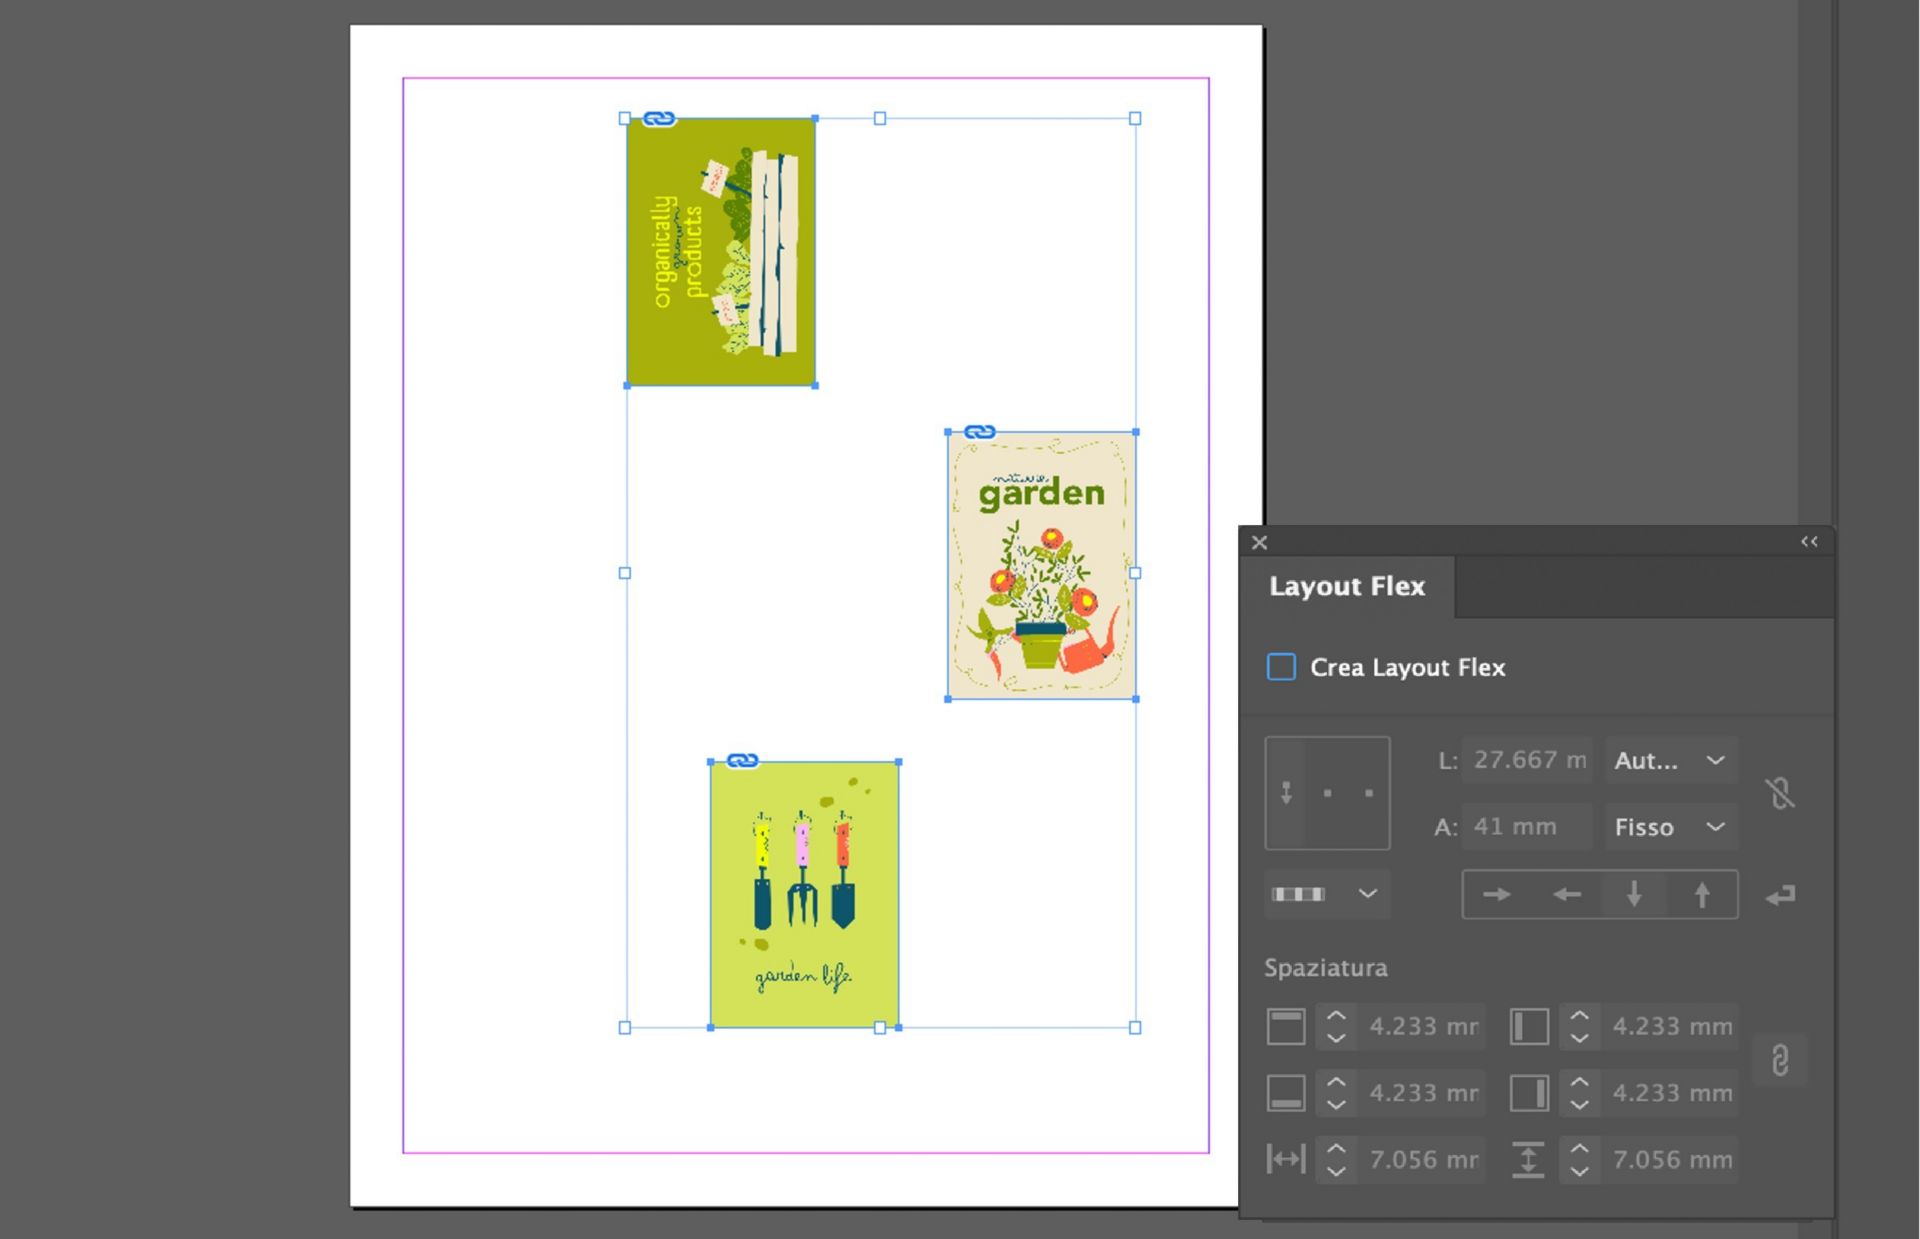Click the vertical gap spacing icon
Image resolution: width=1920 pixels, height=1239 pixels.
coord(1528,1159)
